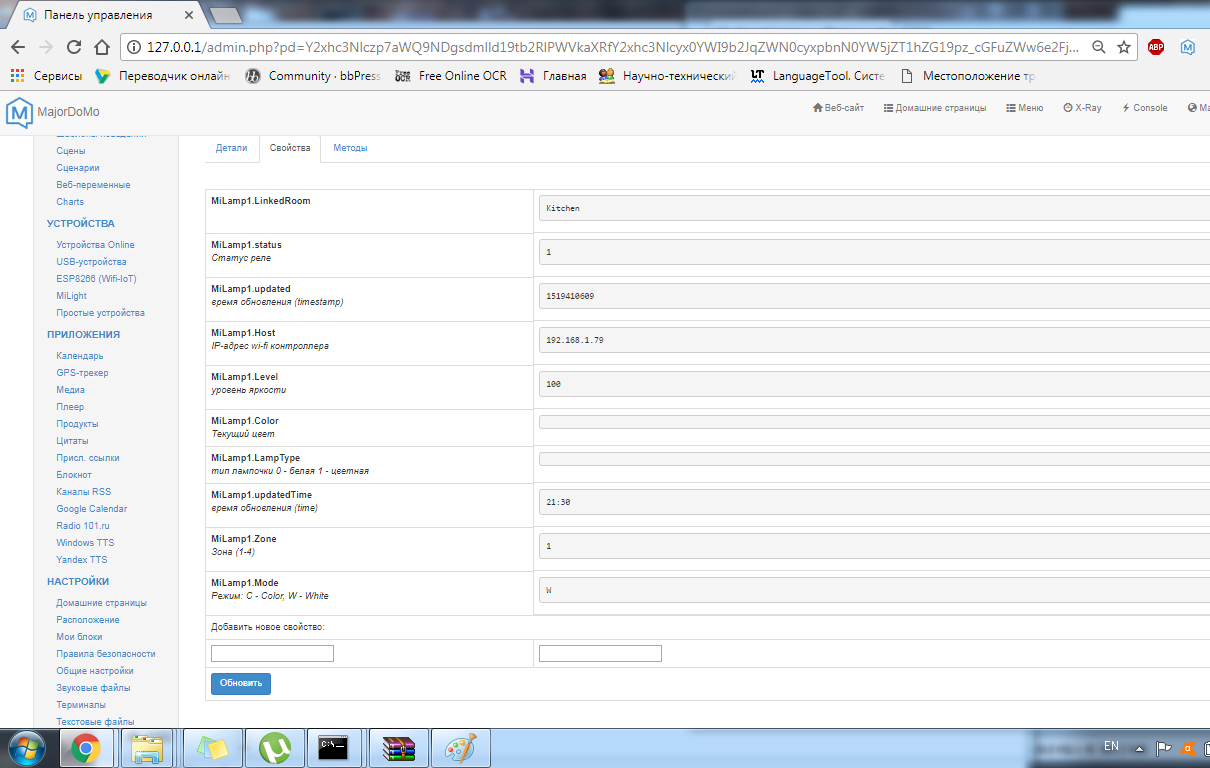Open Календарь in sidebar
This screenshot has width=1210, height=768.
[80, 356]
